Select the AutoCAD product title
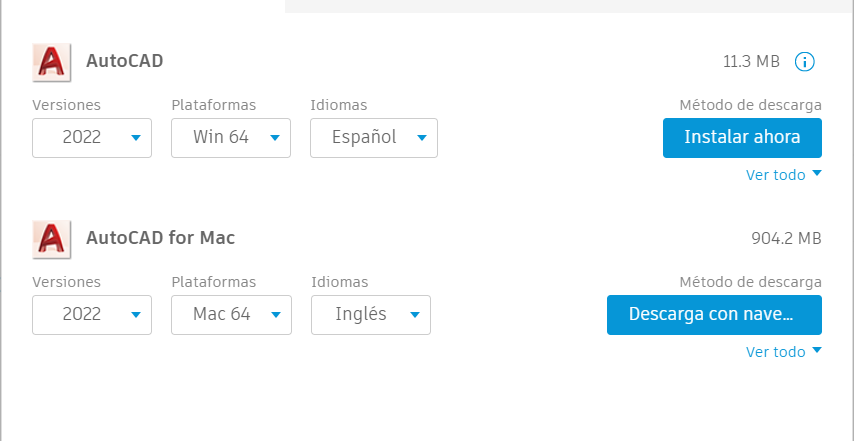Image resolution: width=854 pixels, height=441 pixels. pyautogui.click(x=125, y=61)
